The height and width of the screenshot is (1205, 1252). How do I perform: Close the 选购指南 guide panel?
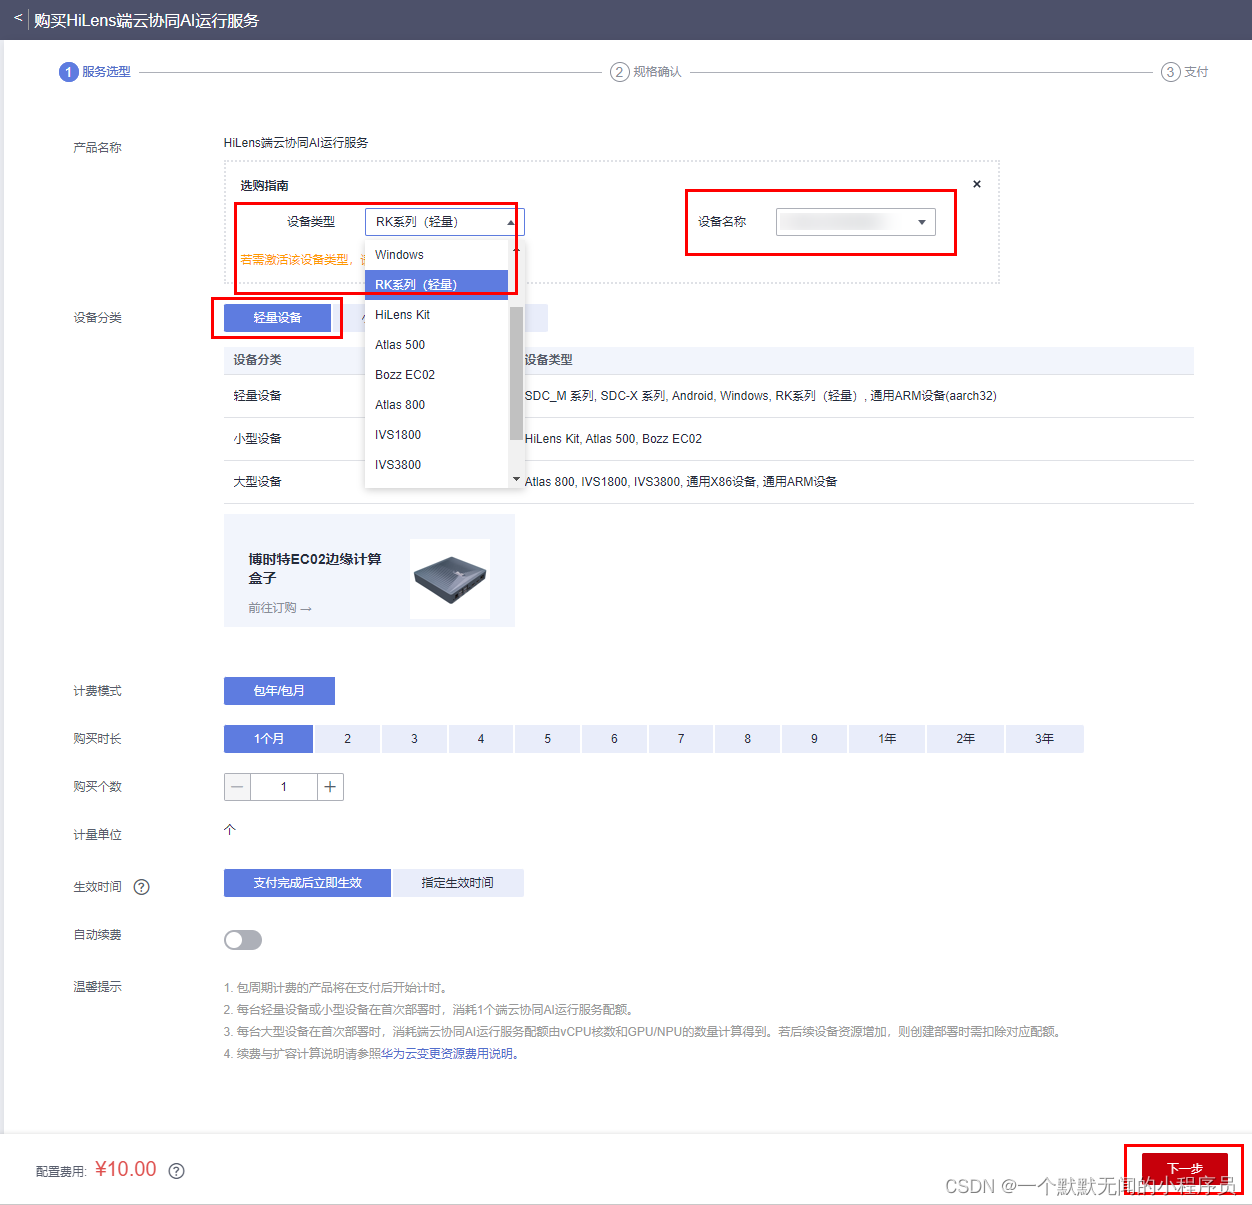click(x=976, y=184)
